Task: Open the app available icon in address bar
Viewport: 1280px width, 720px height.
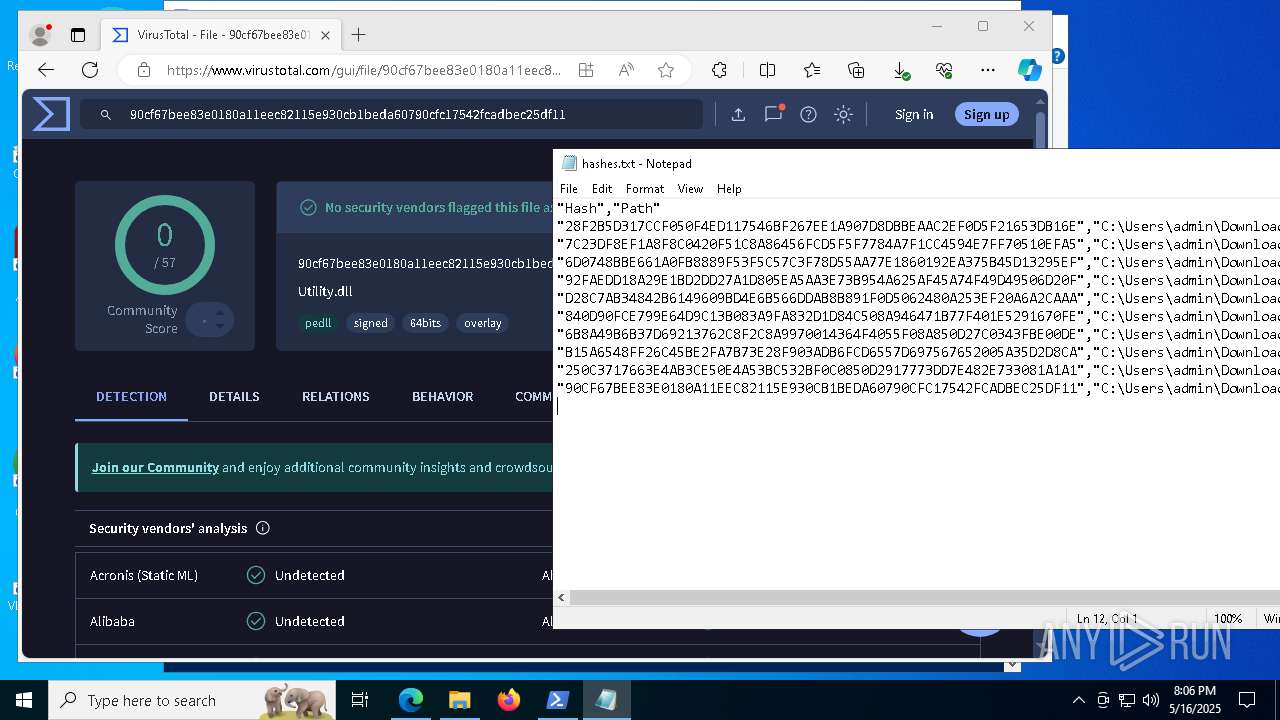Action: (x=586, y=70)
